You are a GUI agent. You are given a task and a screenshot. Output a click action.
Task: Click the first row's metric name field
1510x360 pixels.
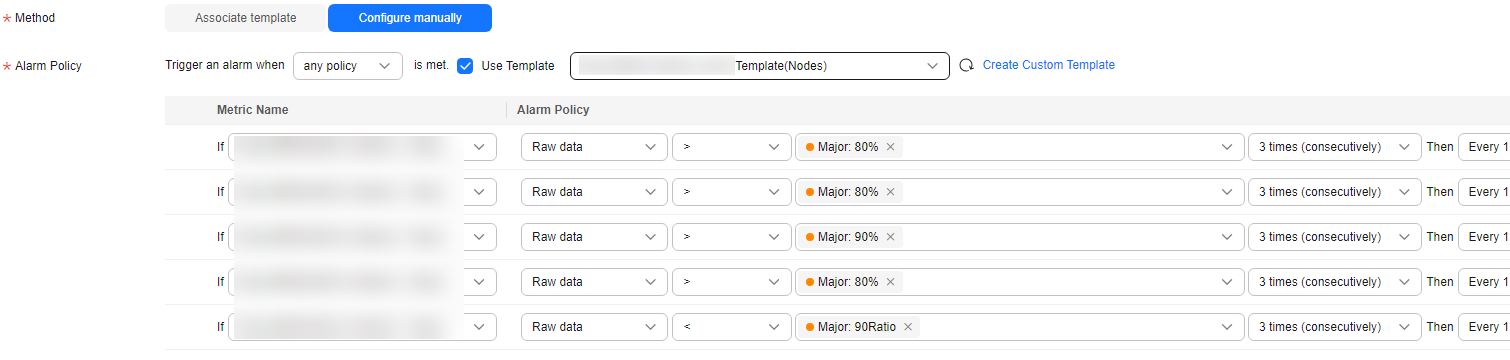click(363, 147)
